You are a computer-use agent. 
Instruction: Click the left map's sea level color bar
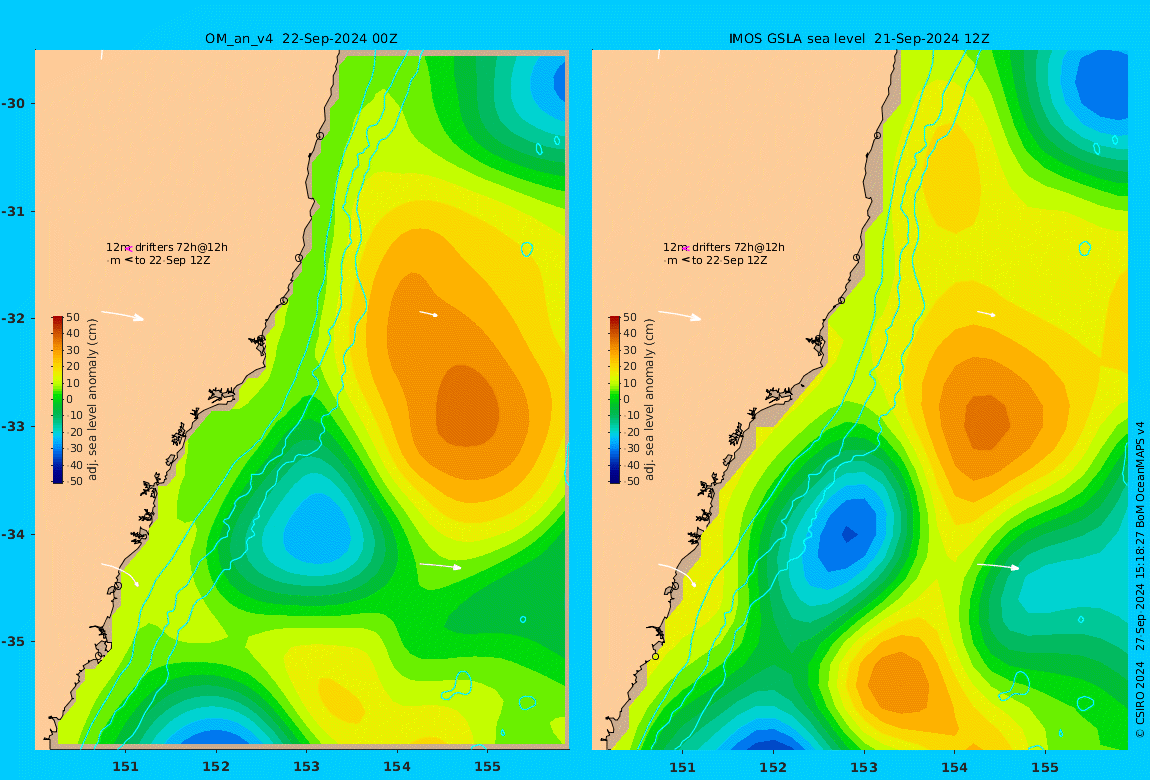tap(58, 400)
